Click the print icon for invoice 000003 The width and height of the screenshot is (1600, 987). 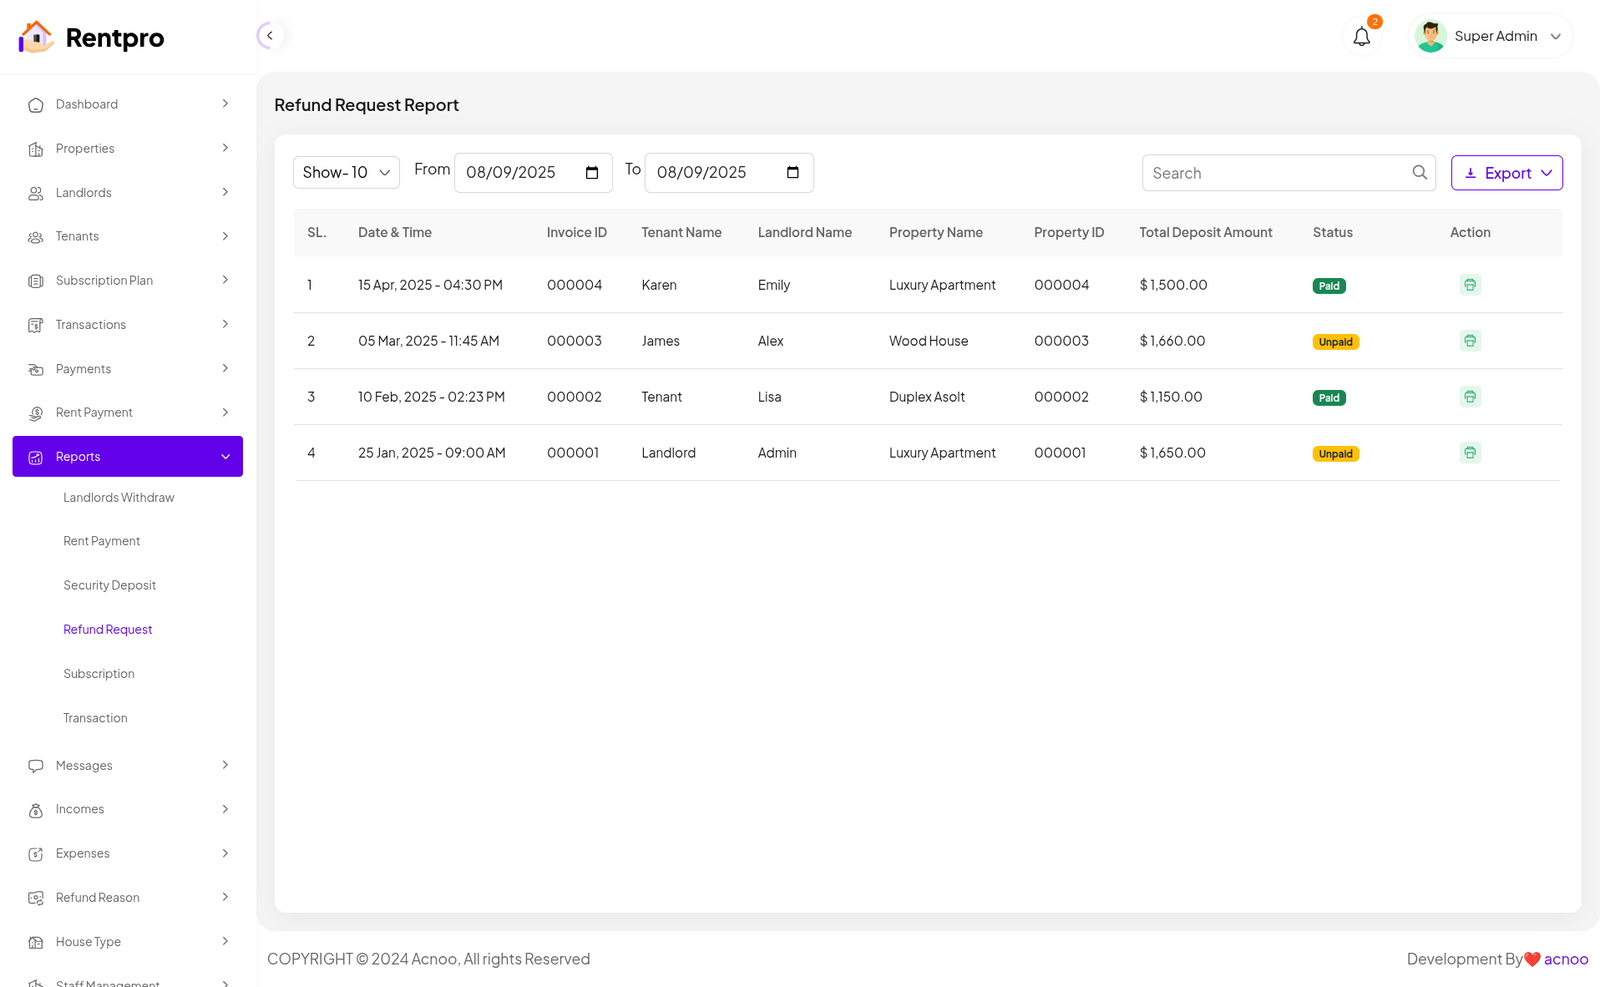1469,341
